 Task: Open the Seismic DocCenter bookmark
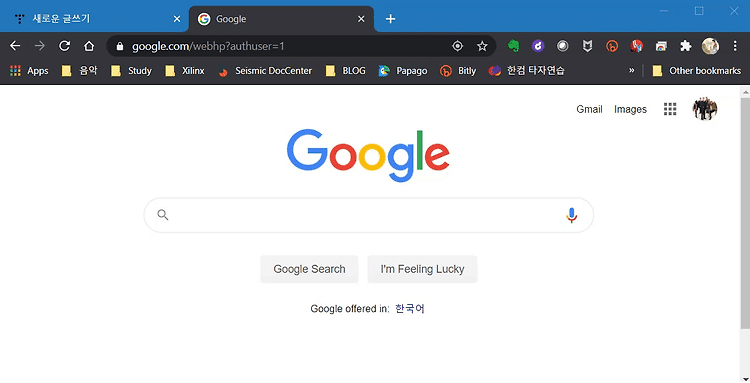265,71
